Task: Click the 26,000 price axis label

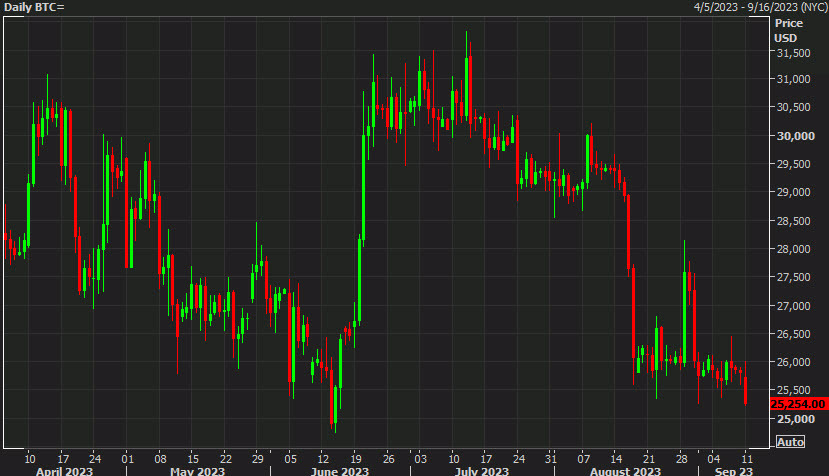Action: tap(793, 362)
